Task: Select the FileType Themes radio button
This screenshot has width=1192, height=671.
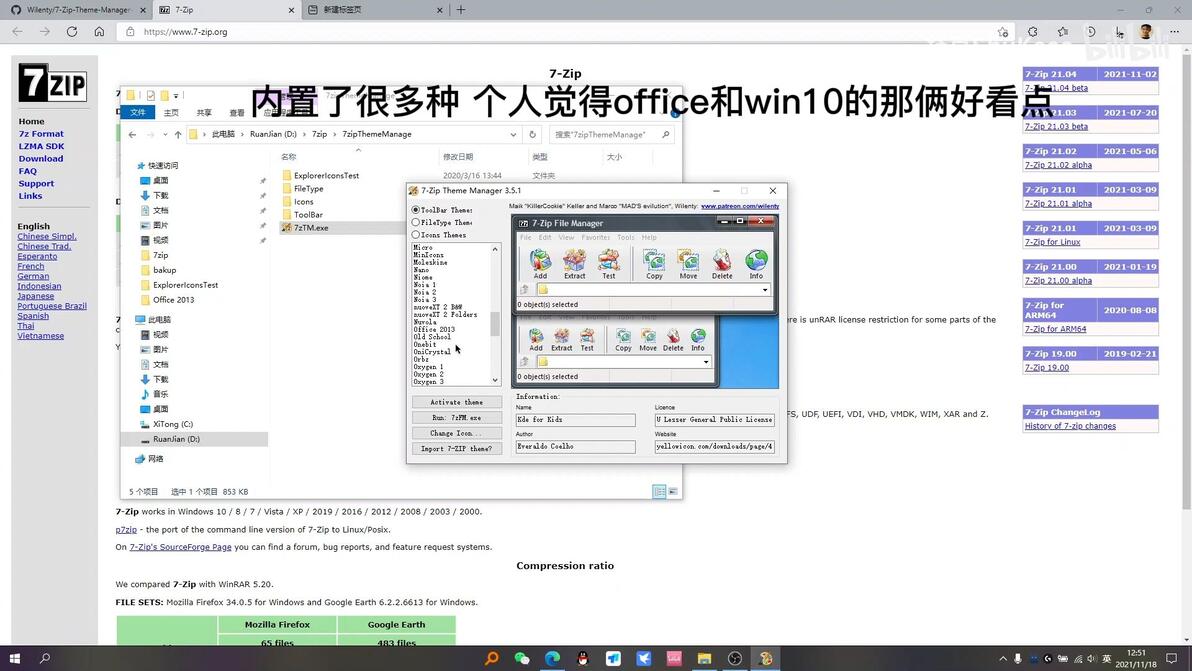Action: pyautogui.click(x=416, y=223)
